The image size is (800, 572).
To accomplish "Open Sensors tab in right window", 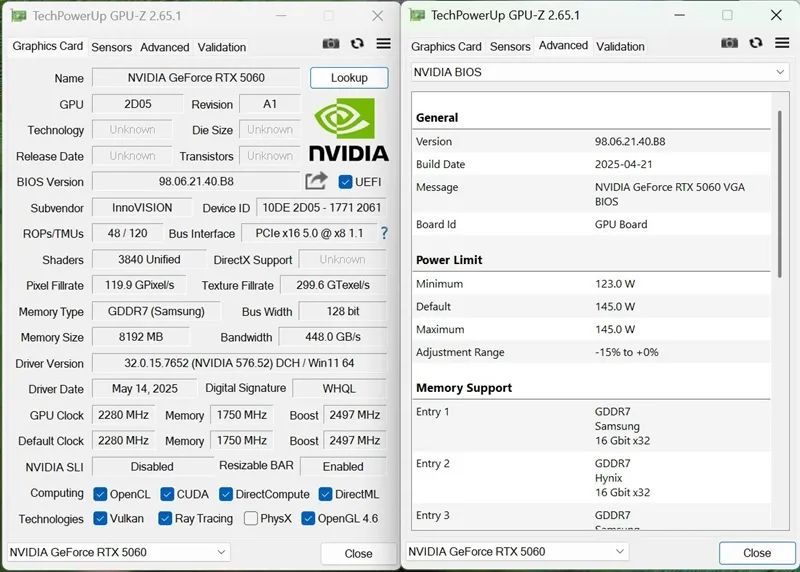I will point(510,46).
